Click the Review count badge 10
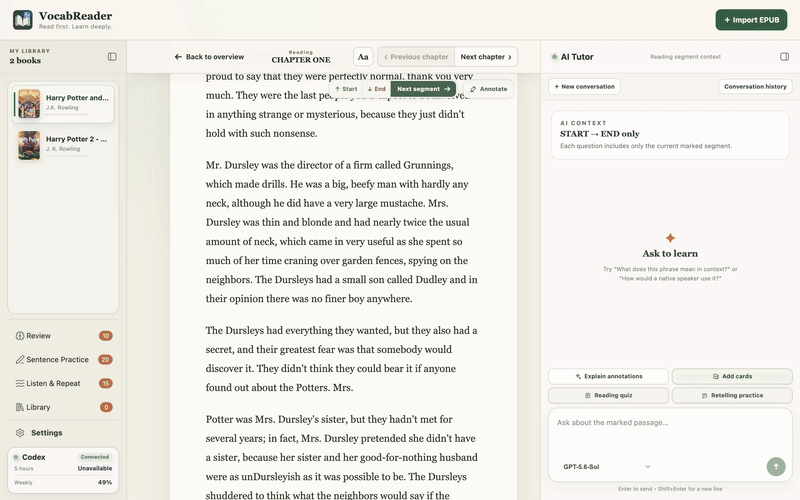 106,336
